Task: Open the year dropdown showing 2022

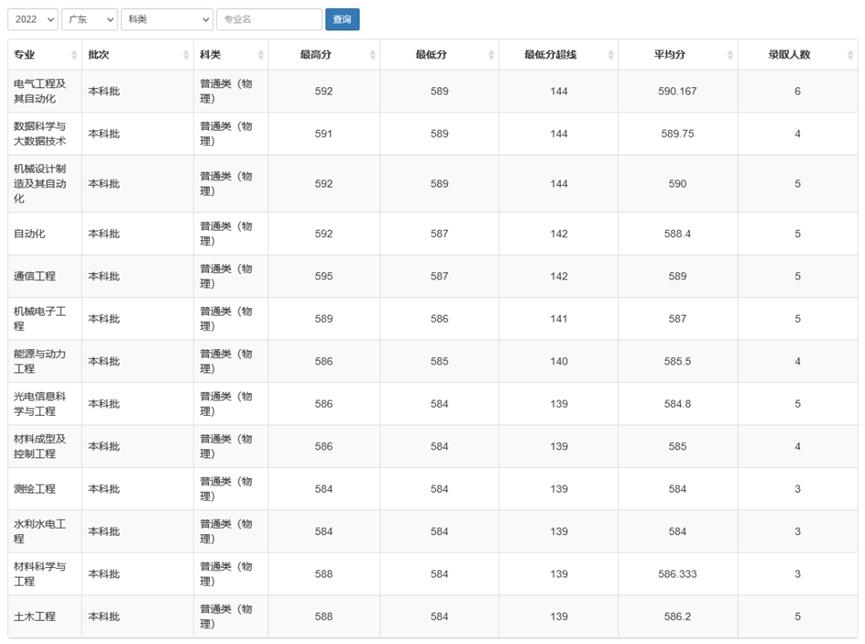Action: 31,18
